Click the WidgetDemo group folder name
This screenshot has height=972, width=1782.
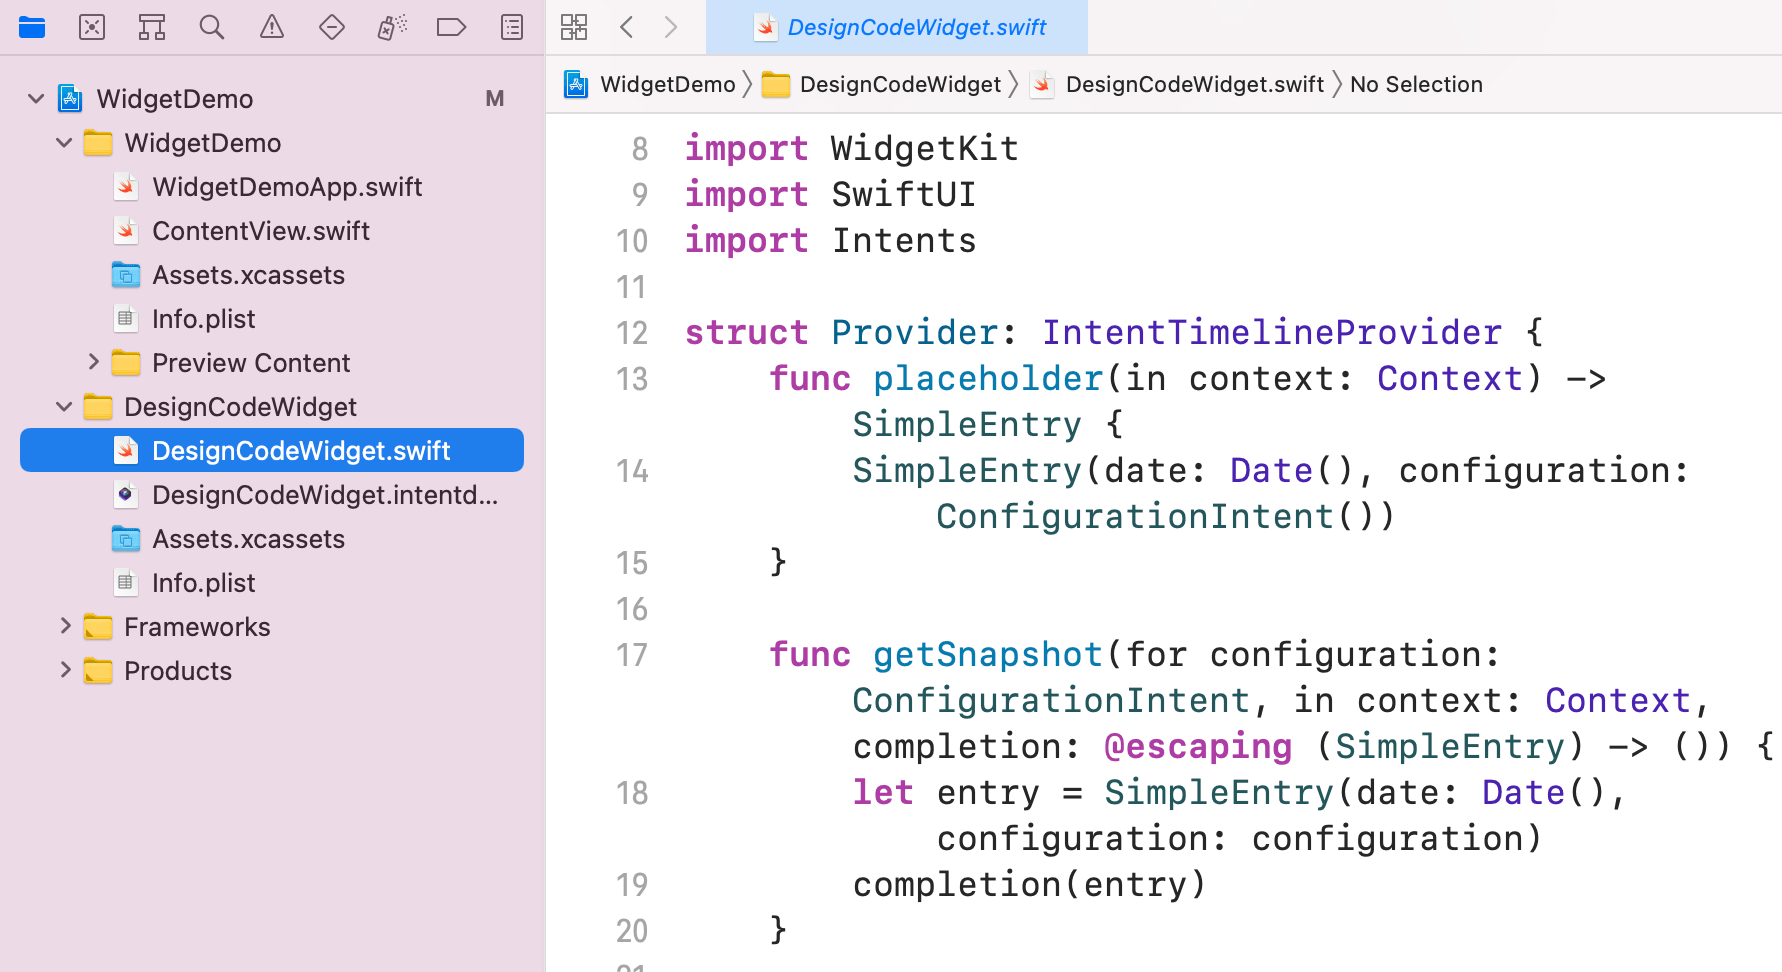point(203,143)
